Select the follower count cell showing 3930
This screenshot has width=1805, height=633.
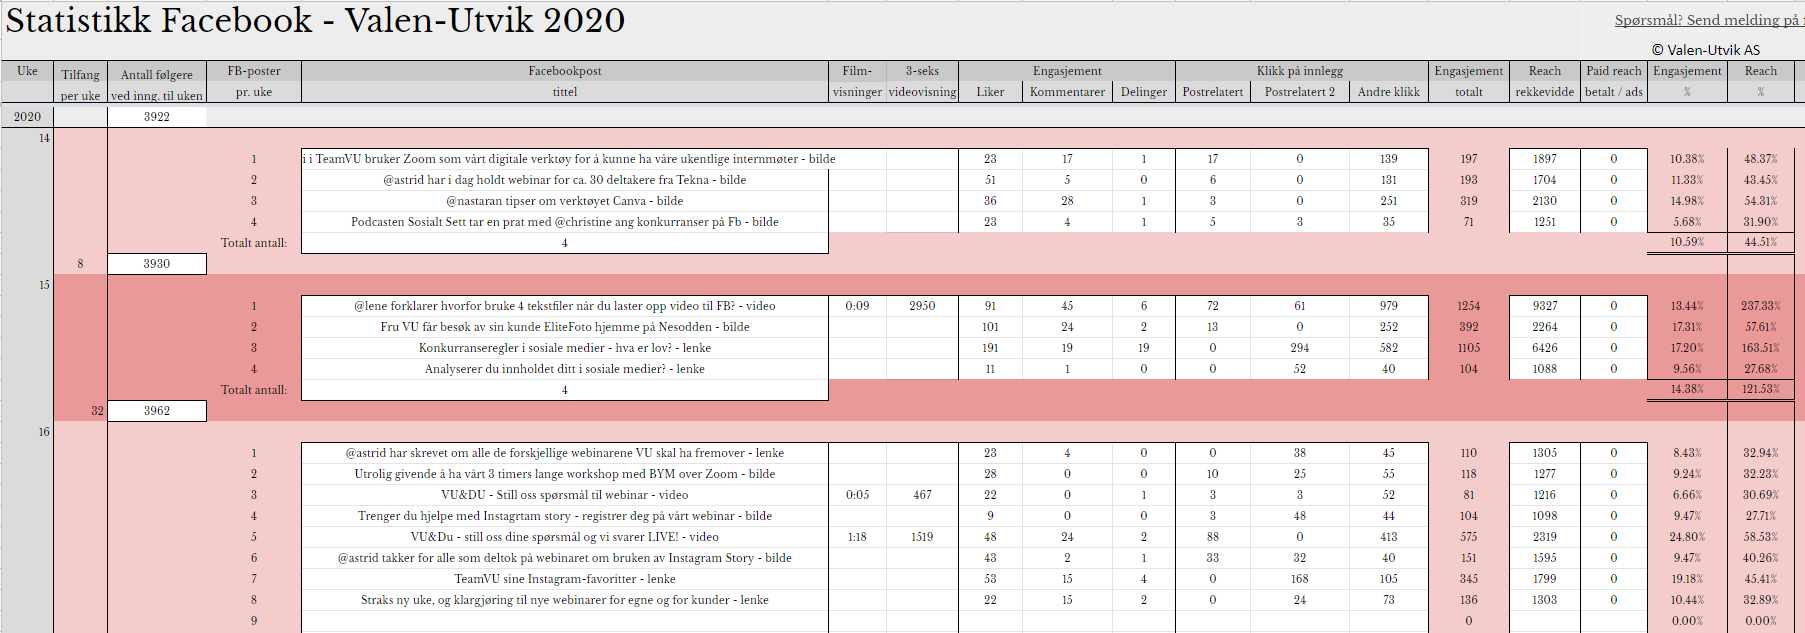click(157, 264)
